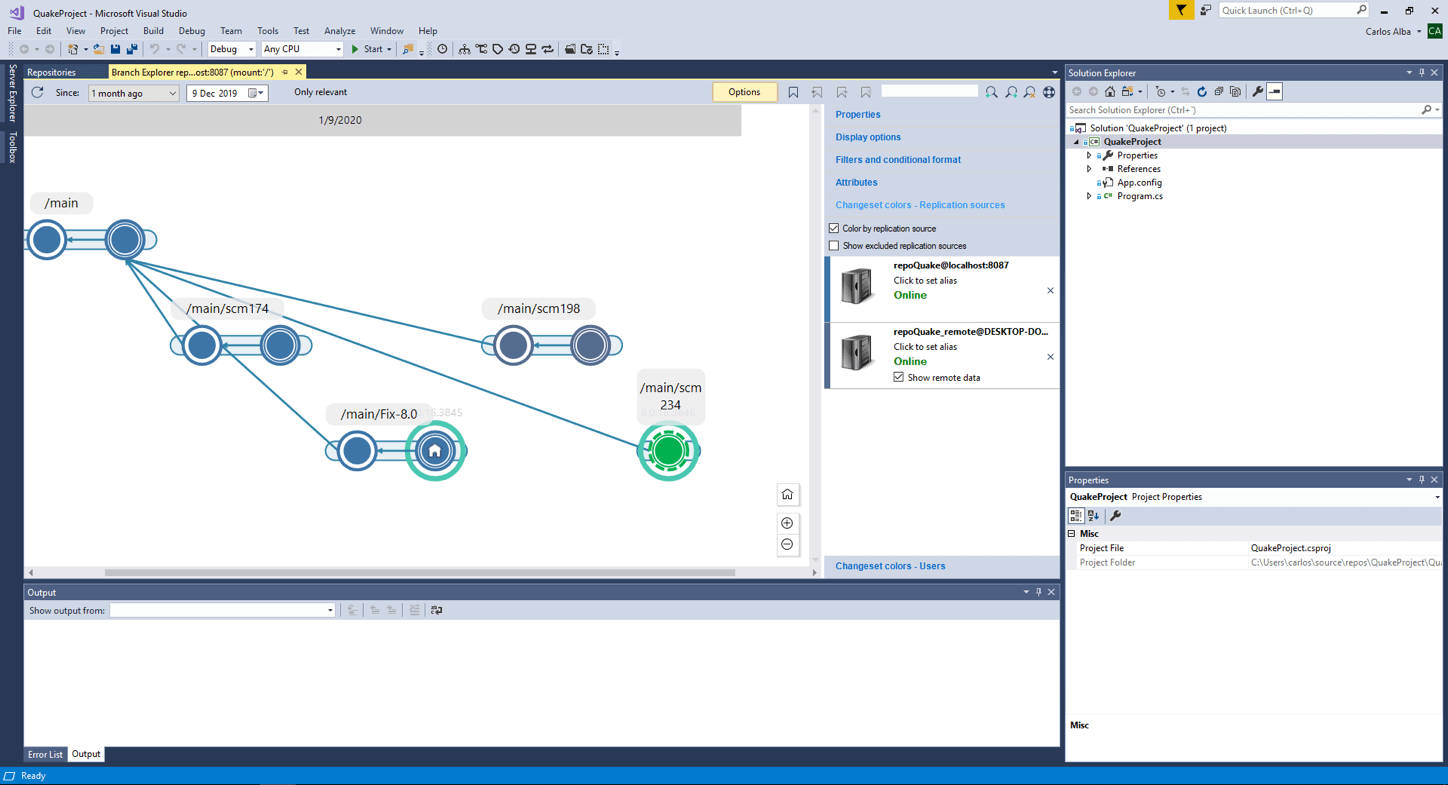Remove repoQuake@localhost:8087 replication source

[x=1050, y=291]
